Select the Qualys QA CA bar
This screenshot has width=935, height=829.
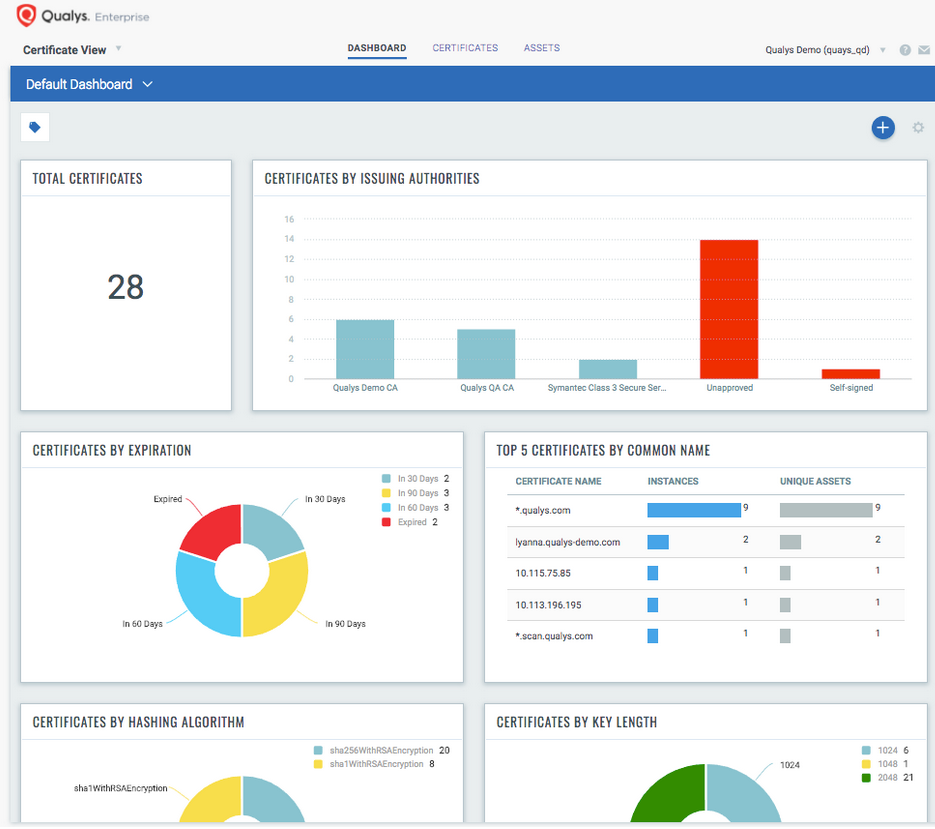point(486,354)
